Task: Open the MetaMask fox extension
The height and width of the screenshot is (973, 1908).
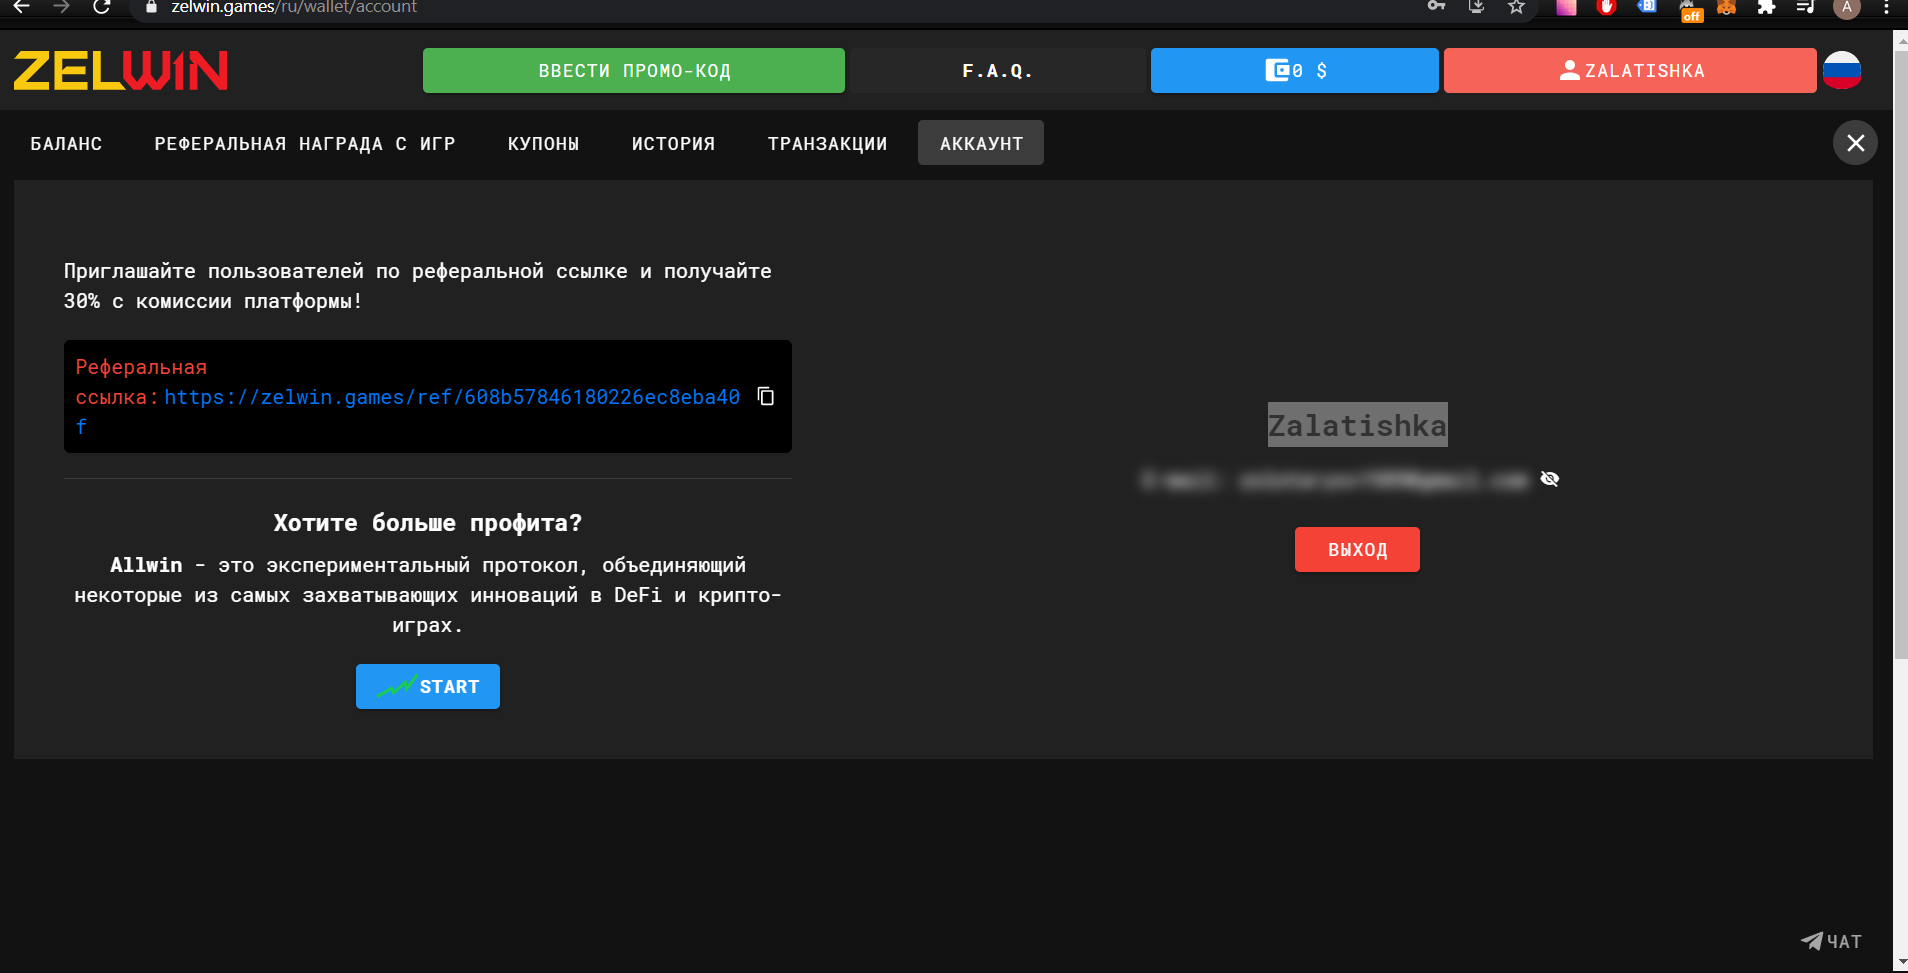Action: point(1726,7)
